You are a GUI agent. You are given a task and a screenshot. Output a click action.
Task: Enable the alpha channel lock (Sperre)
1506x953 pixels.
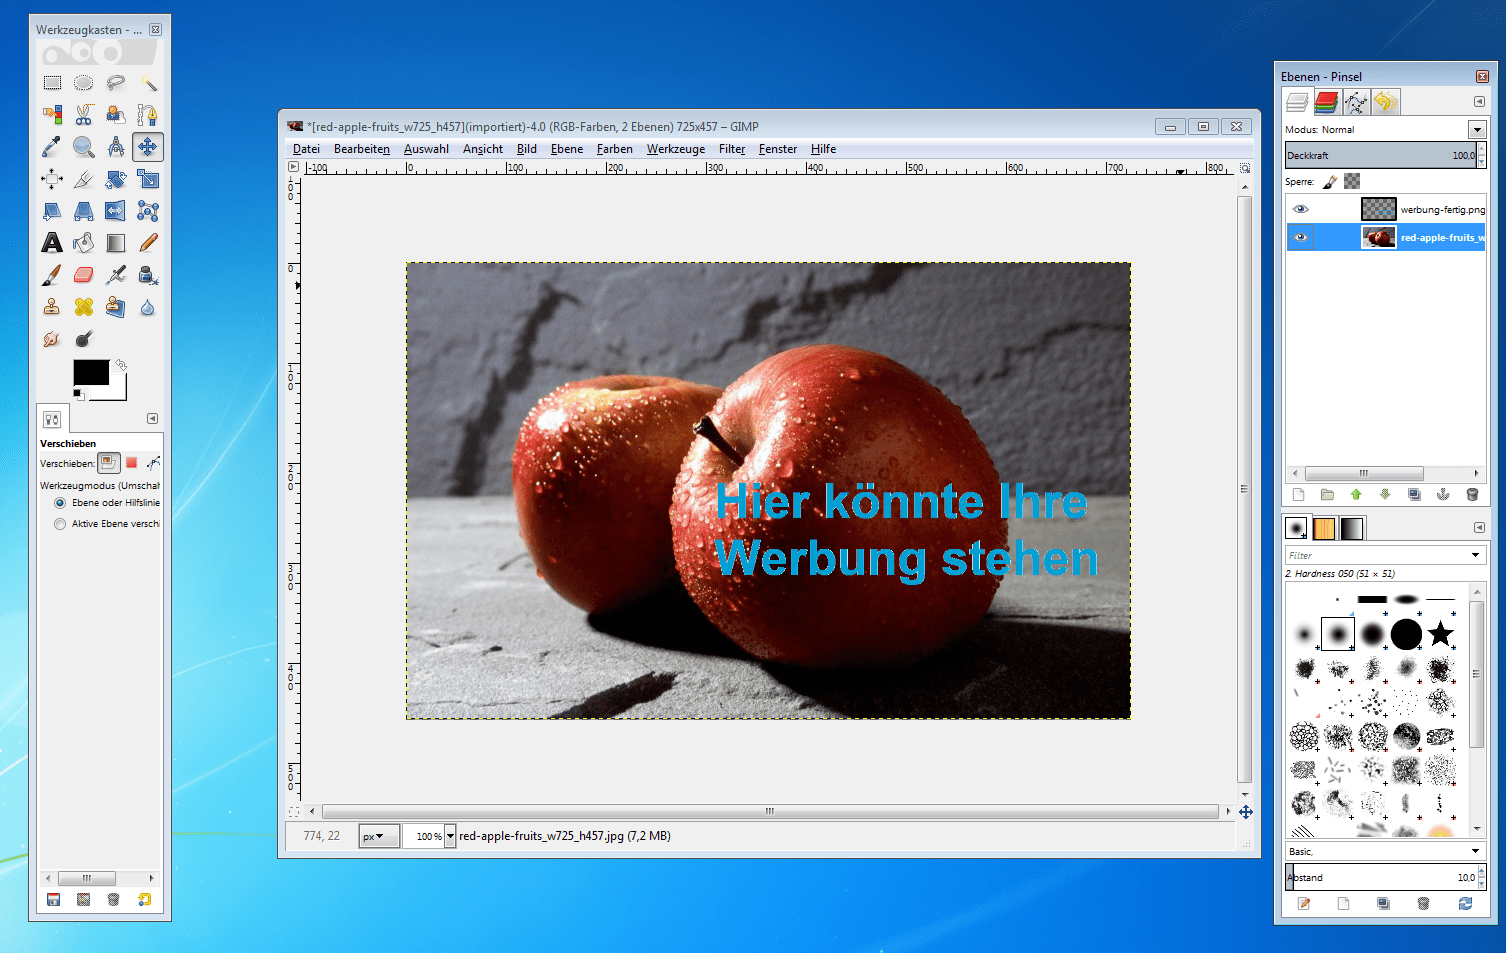click(1351, 181)
